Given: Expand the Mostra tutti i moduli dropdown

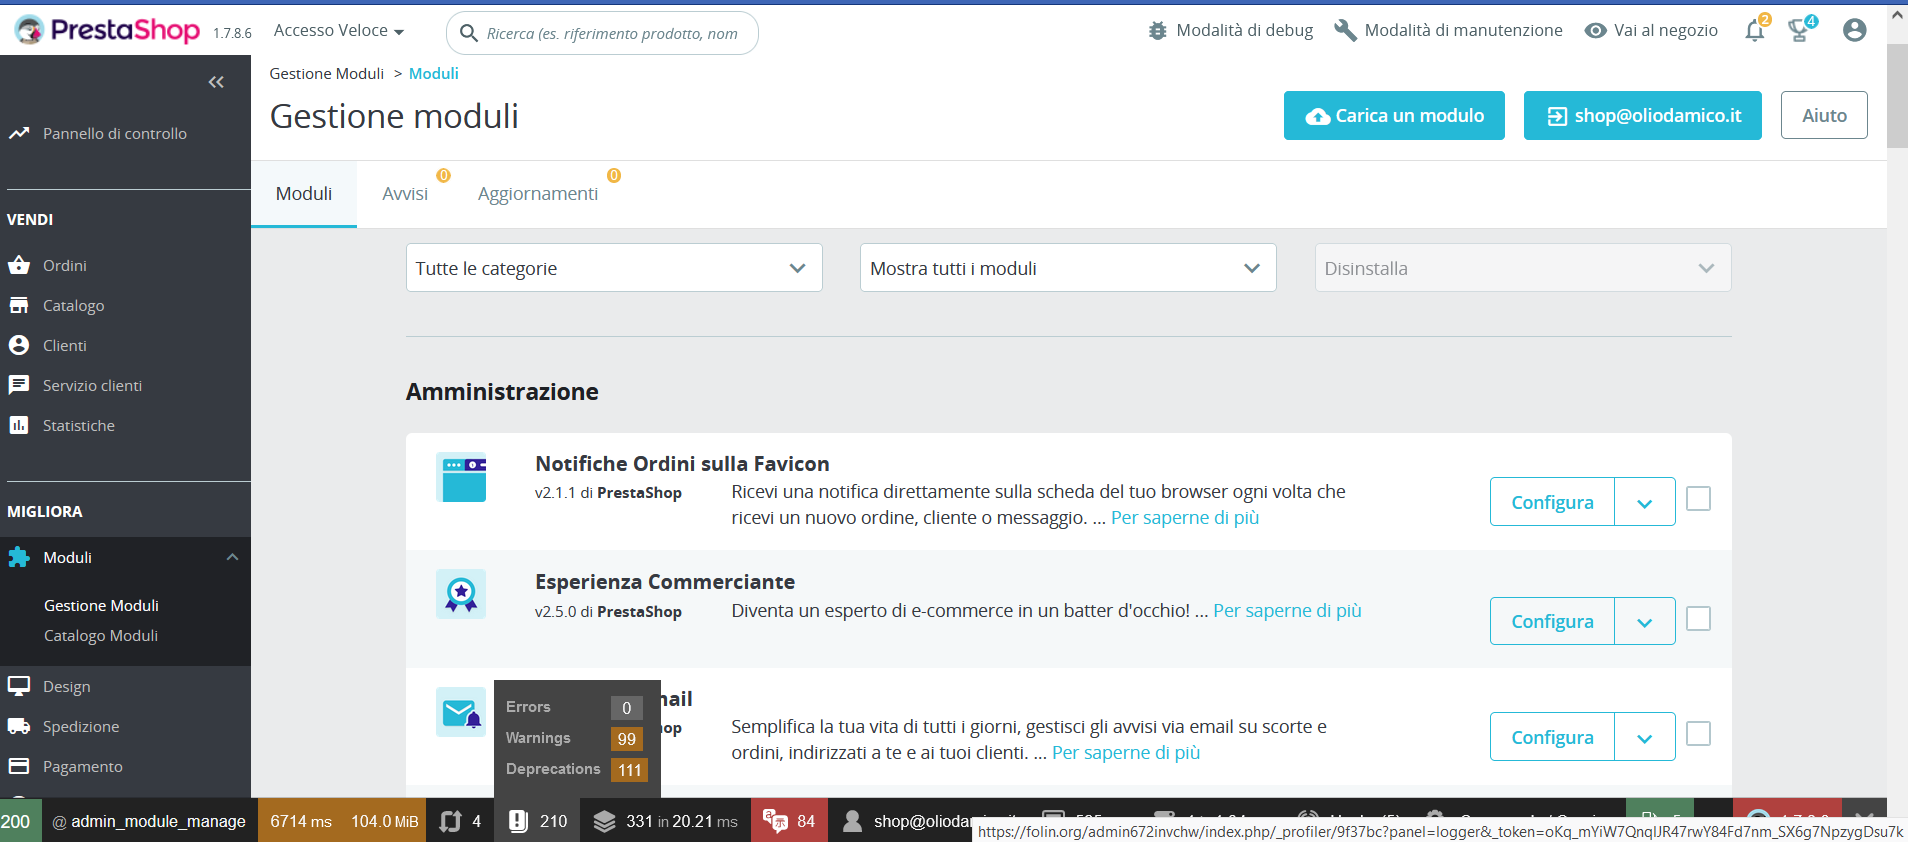Looking at the screenshot, I should pos(1068,268).
